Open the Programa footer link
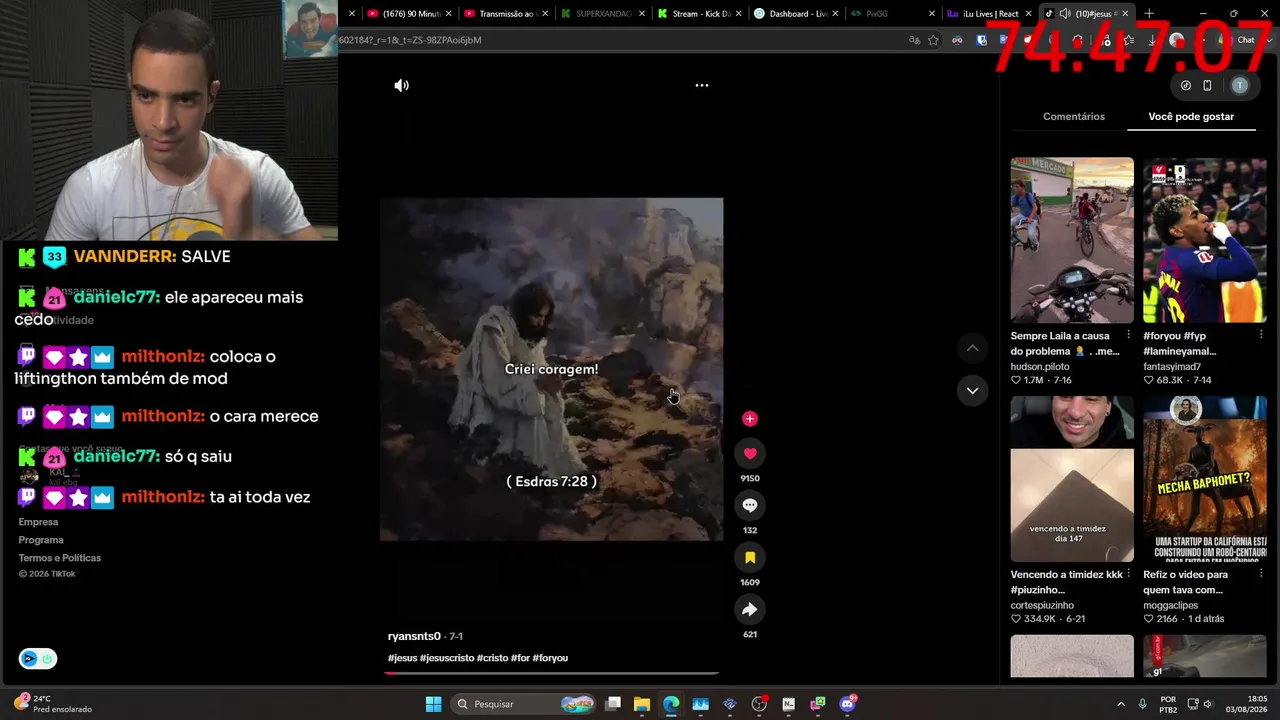 41,540
